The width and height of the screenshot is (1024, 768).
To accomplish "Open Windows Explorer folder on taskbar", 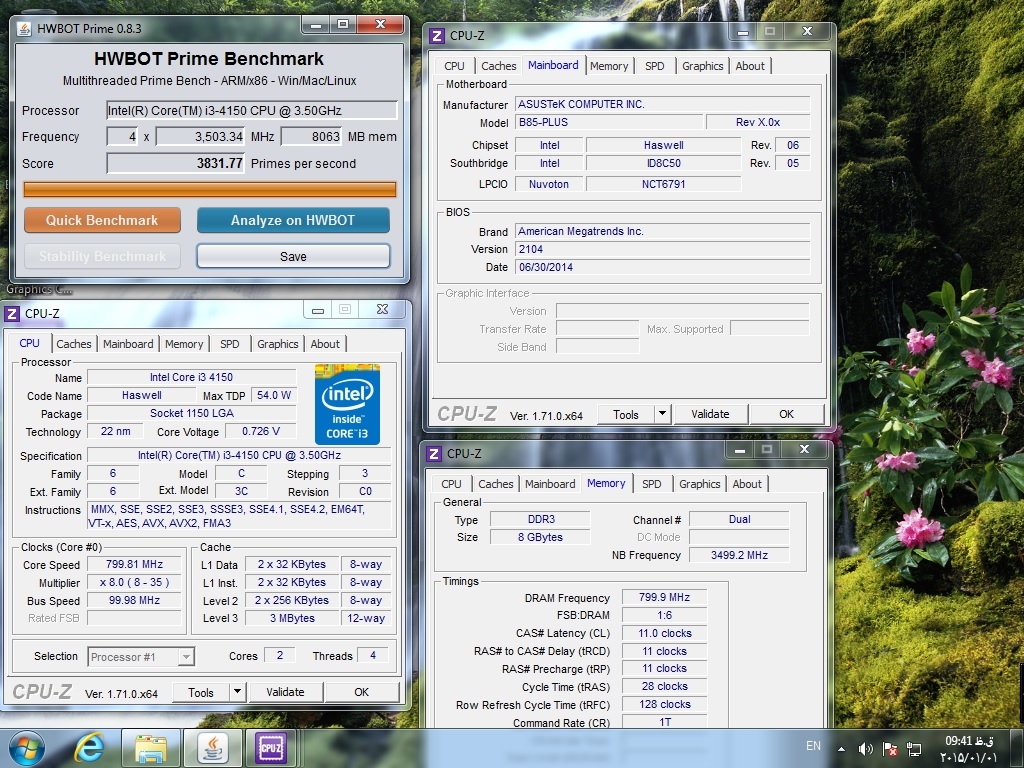I will tap(150, 748).
